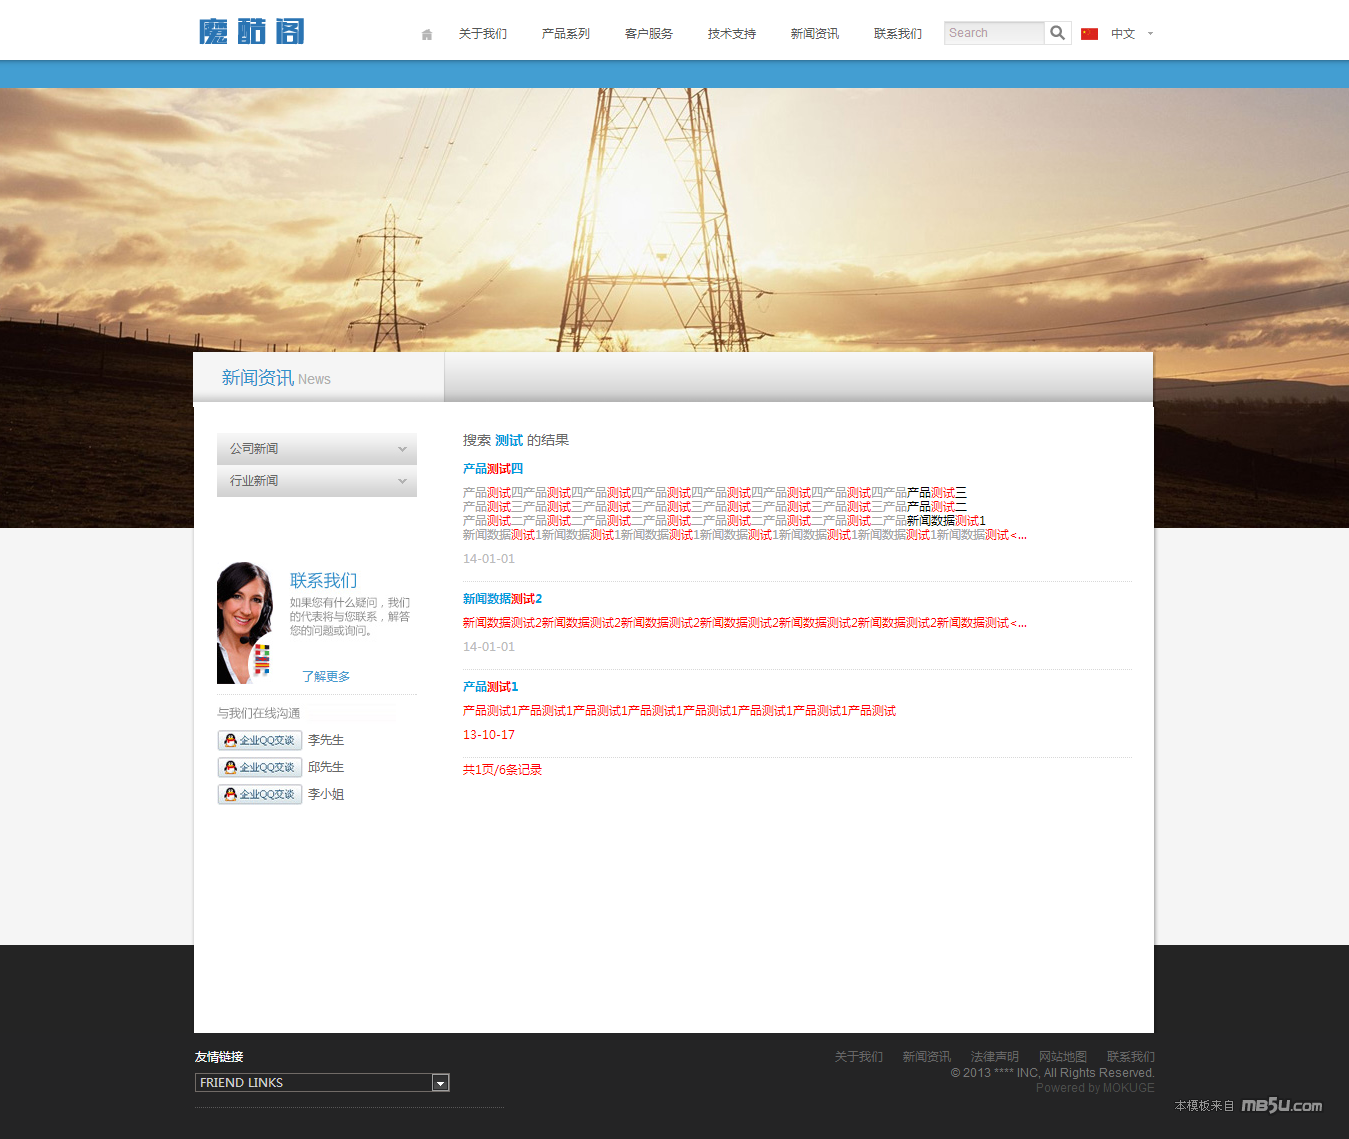
Task: Open search result 新闻数据测试2
Action: tap(502, 599)
